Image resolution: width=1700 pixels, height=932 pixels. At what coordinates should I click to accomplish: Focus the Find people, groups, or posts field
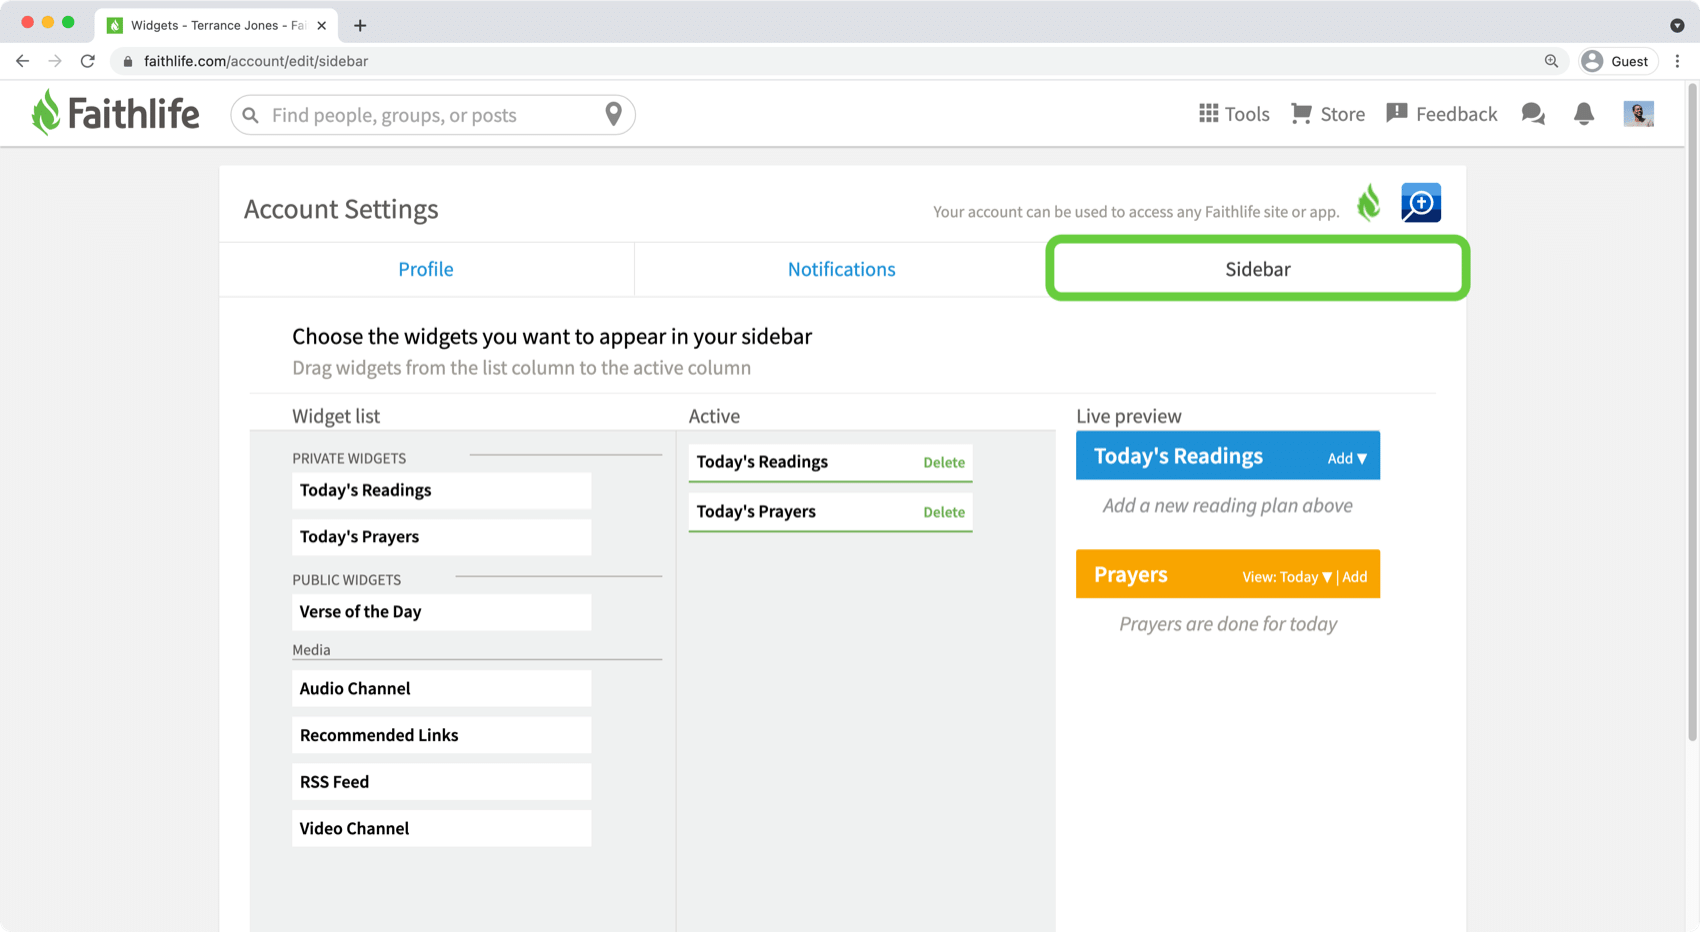point(432,115)
